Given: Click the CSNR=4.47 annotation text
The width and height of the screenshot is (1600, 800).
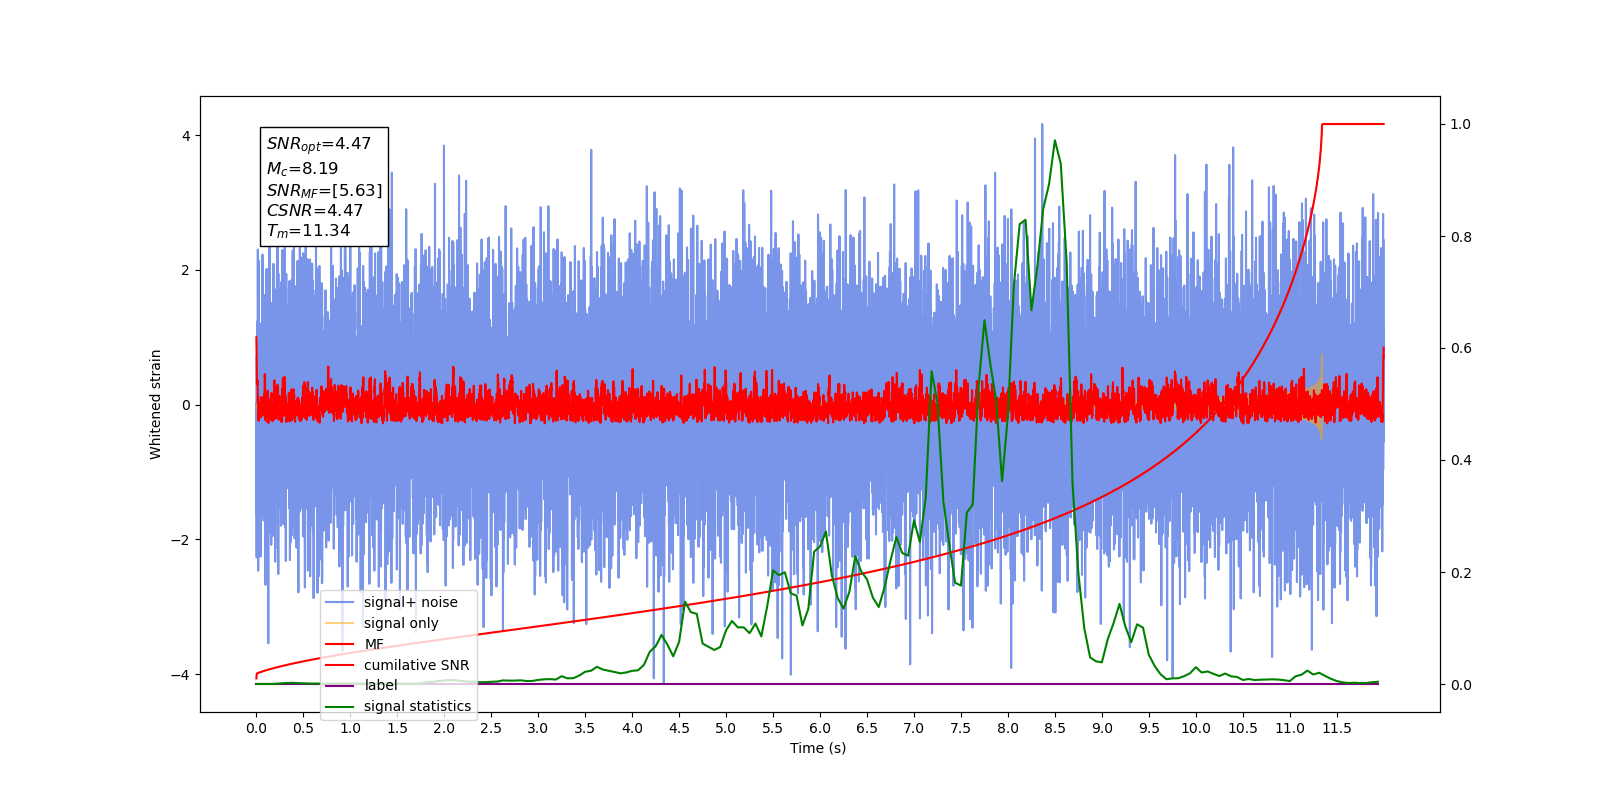Looking at the screenshot, I should 315,210.
